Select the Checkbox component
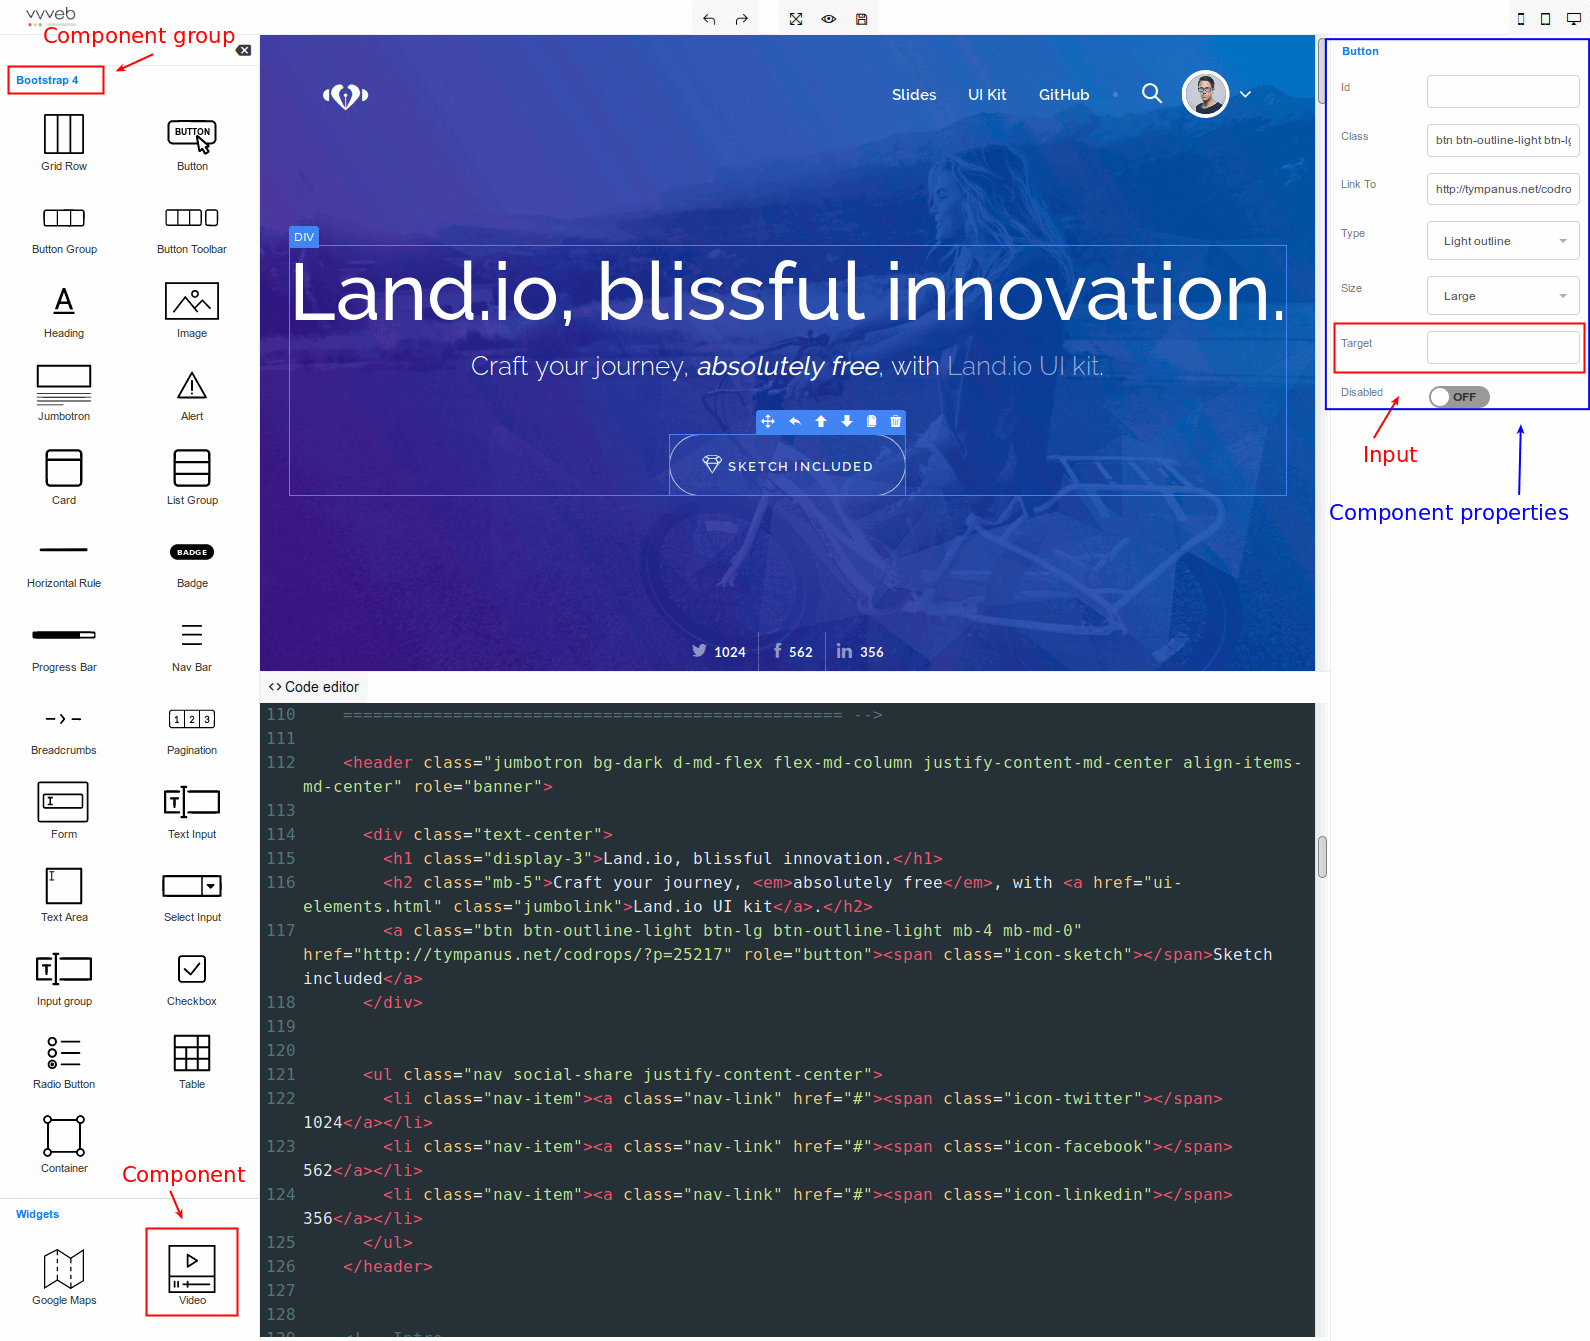1590x1341 pixels. click(x=192, y=978)
